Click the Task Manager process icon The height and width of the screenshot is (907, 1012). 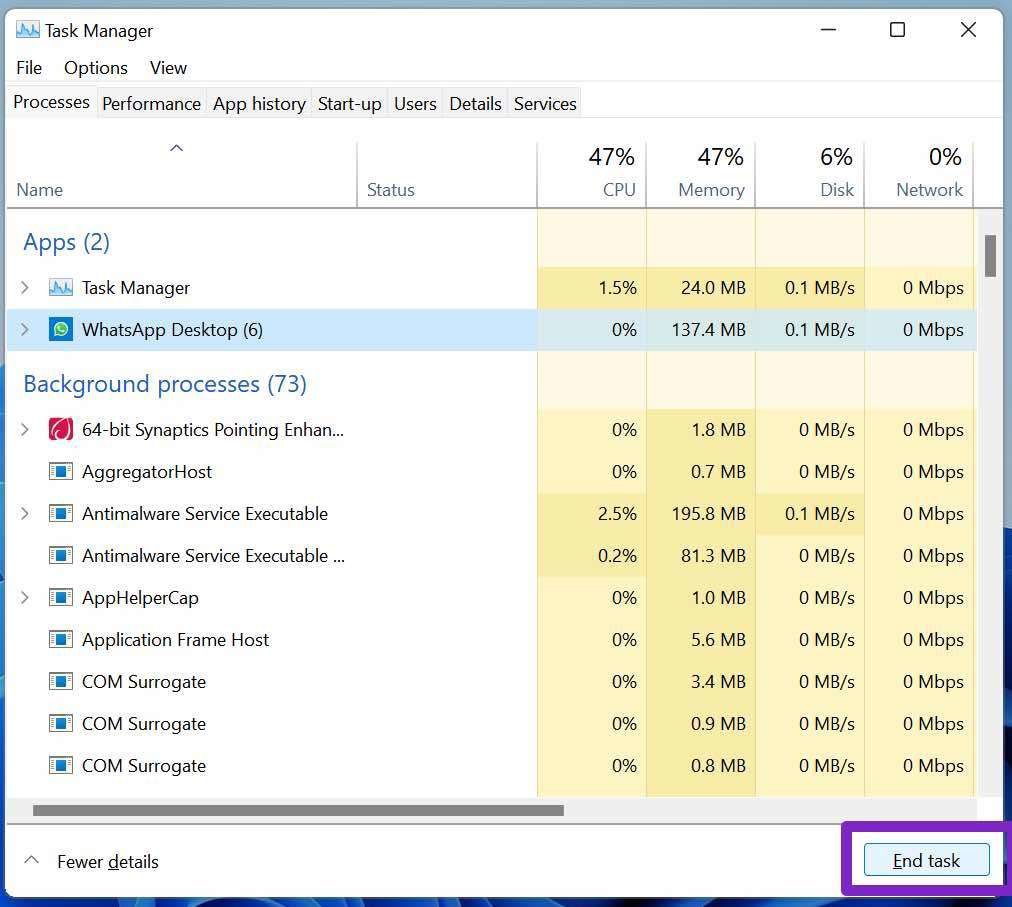(x=61, y=288)
